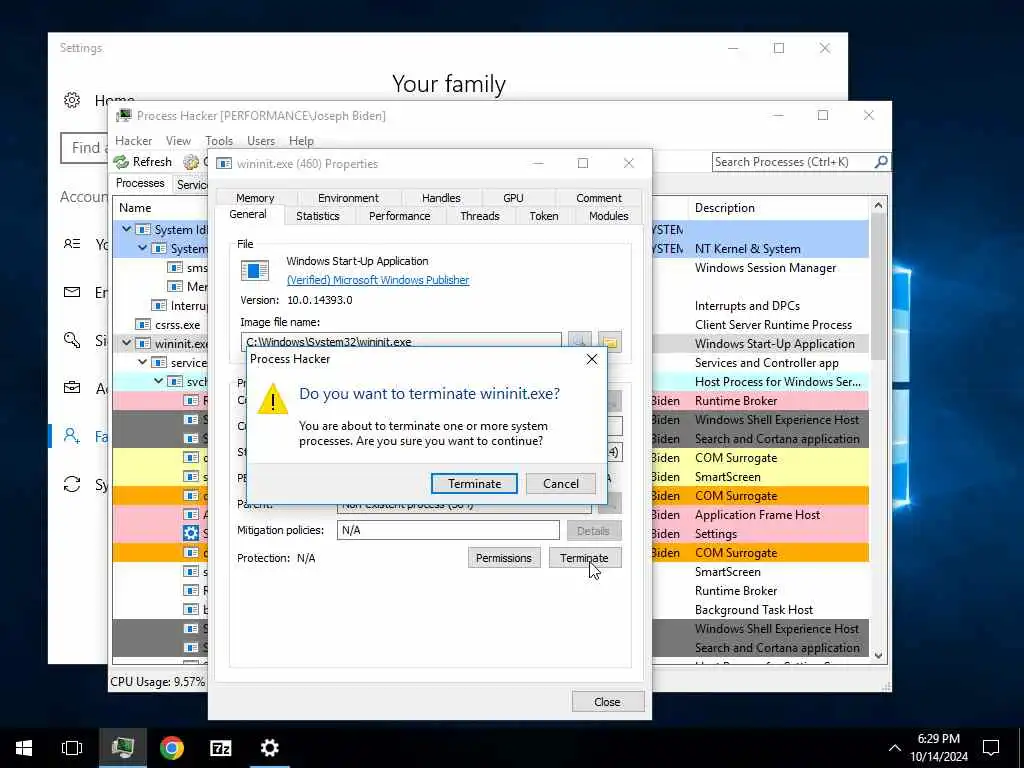The height and width of the screenshot is (768, 1024).
Task: Click the Image file name field
Action: pyautogui.click(x=401, y=342)
